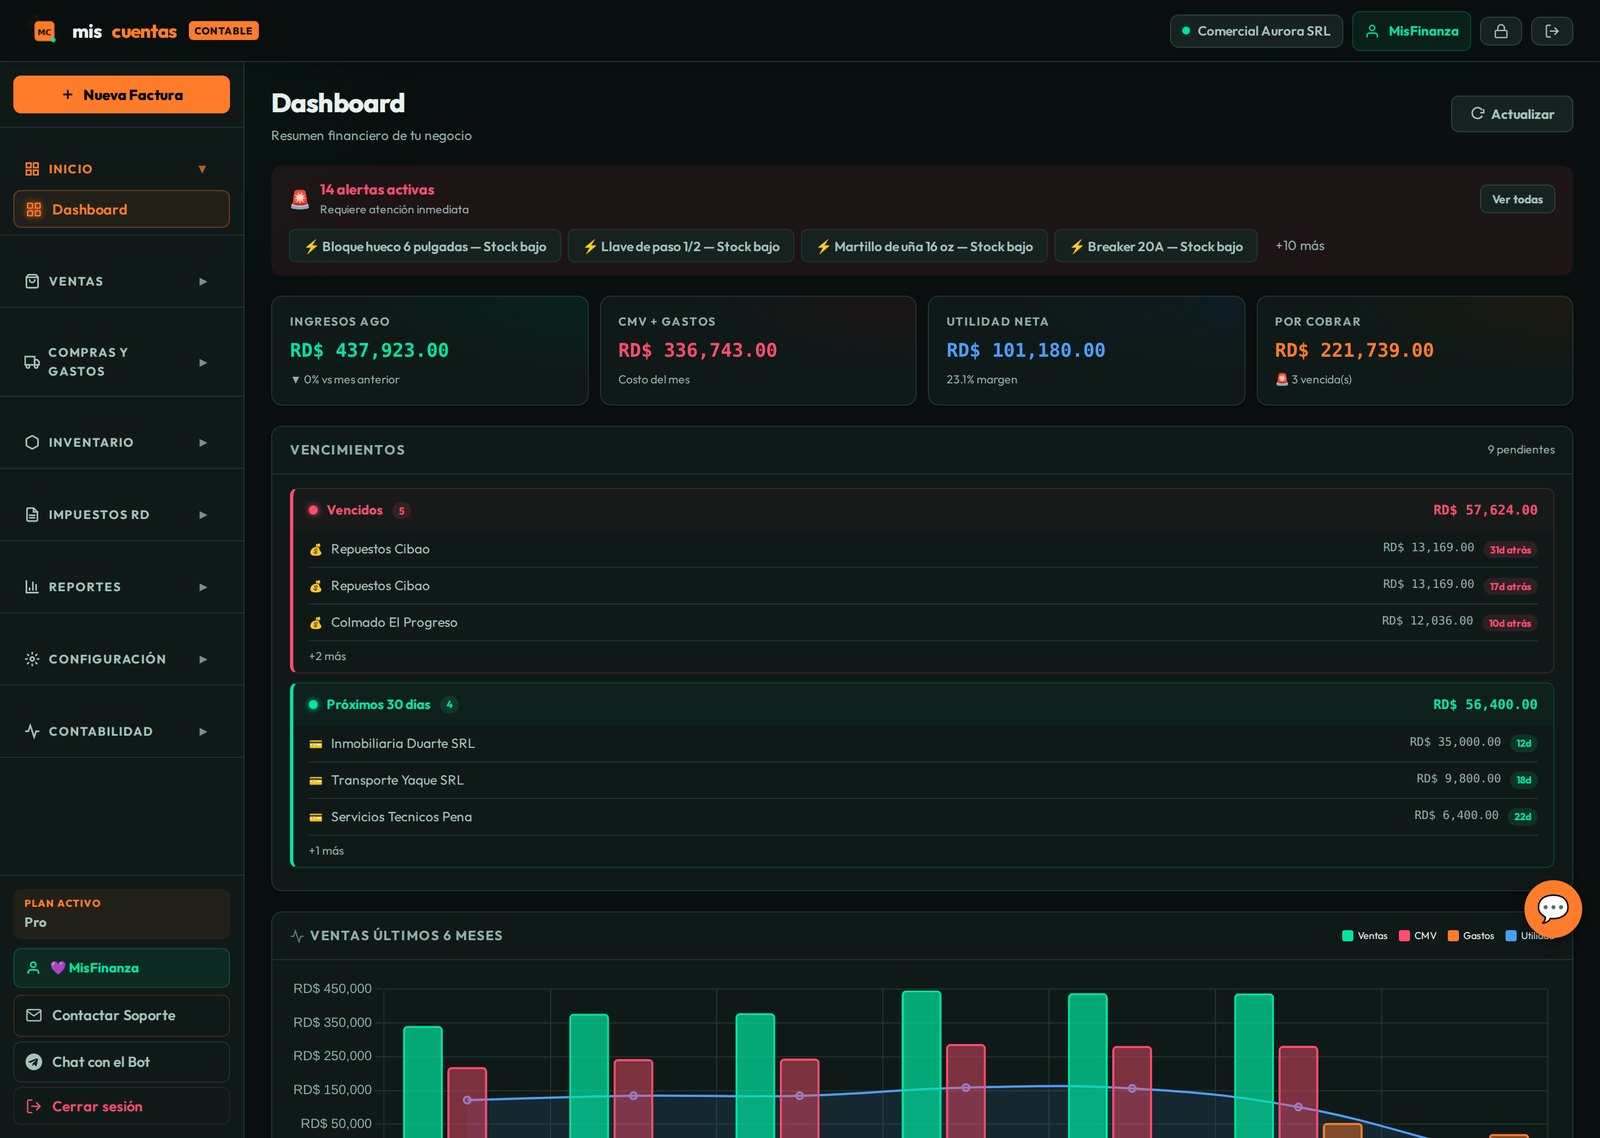Click the user icon in sidebar MisFinanza
1600x1138 pixels.
tap(33, 968)
